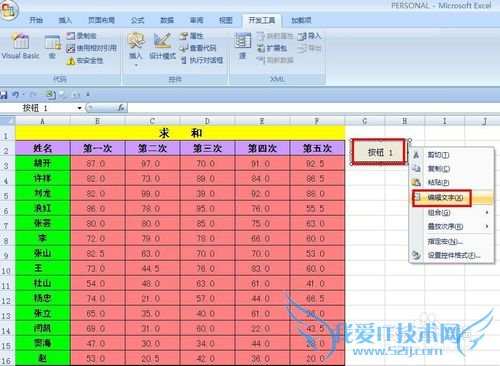Switch to the 公式 tab
The image size is (500, 366).
137,20
